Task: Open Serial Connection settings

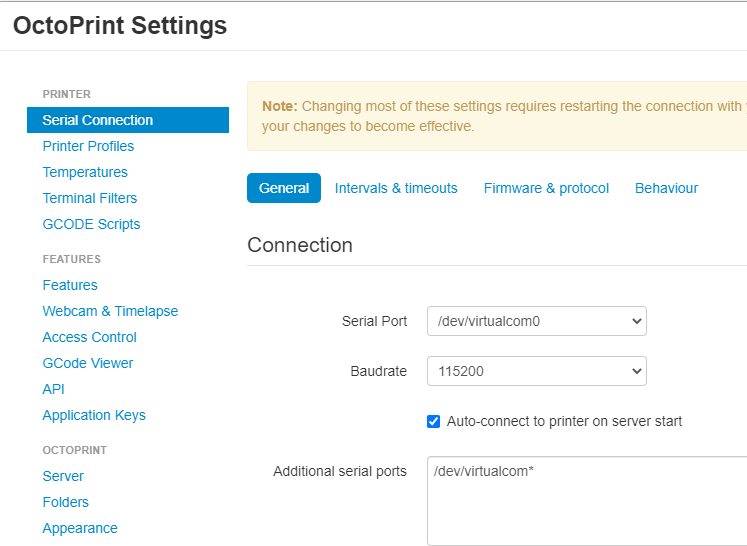Action: (x=98, y=120)
